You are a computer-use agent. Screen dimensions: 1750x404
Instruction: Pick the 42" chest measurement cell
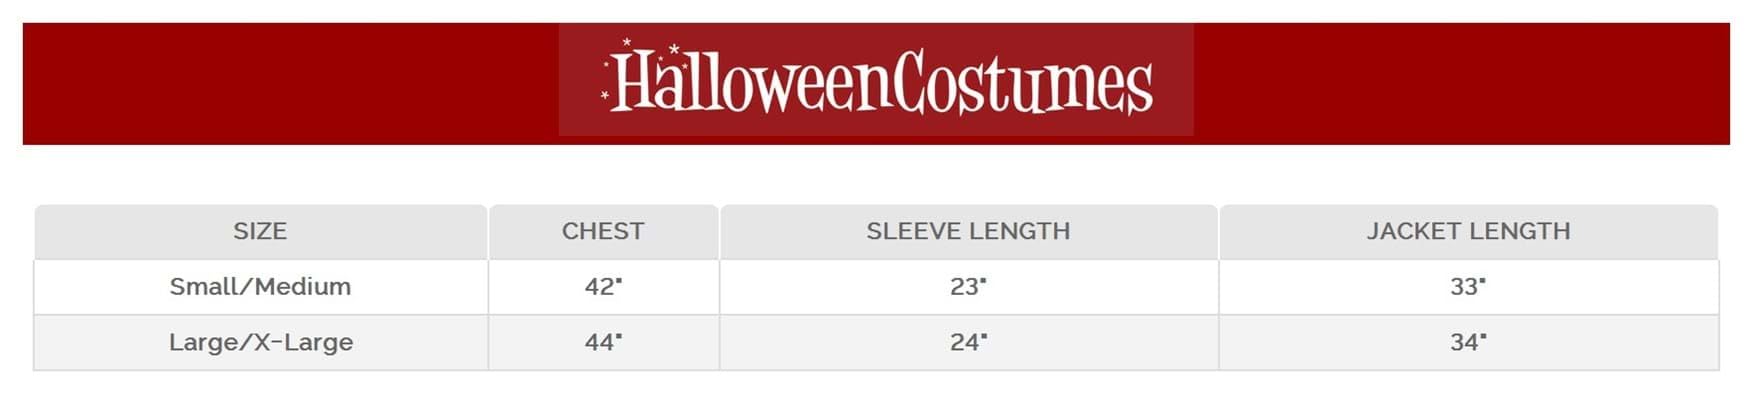coord(603,287)
